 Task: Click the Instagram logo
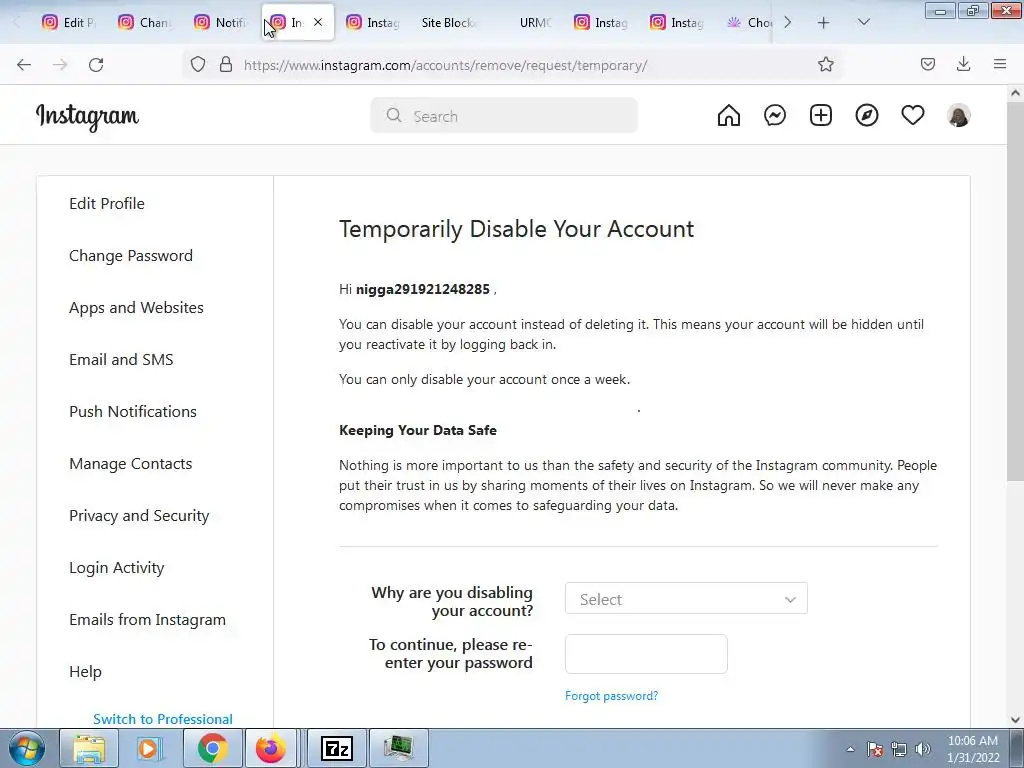[x=87, y=117]
